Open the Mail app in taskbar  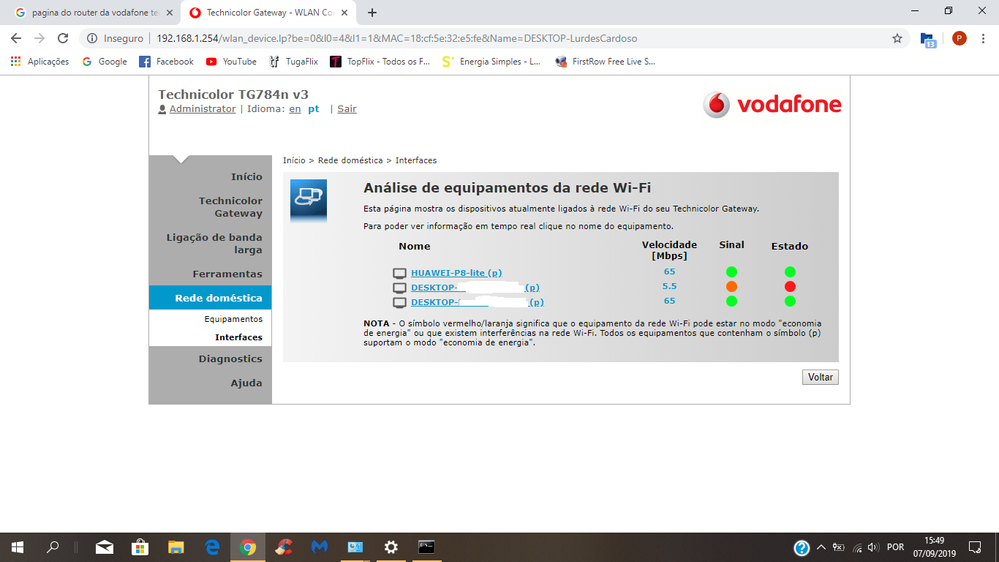104,547
